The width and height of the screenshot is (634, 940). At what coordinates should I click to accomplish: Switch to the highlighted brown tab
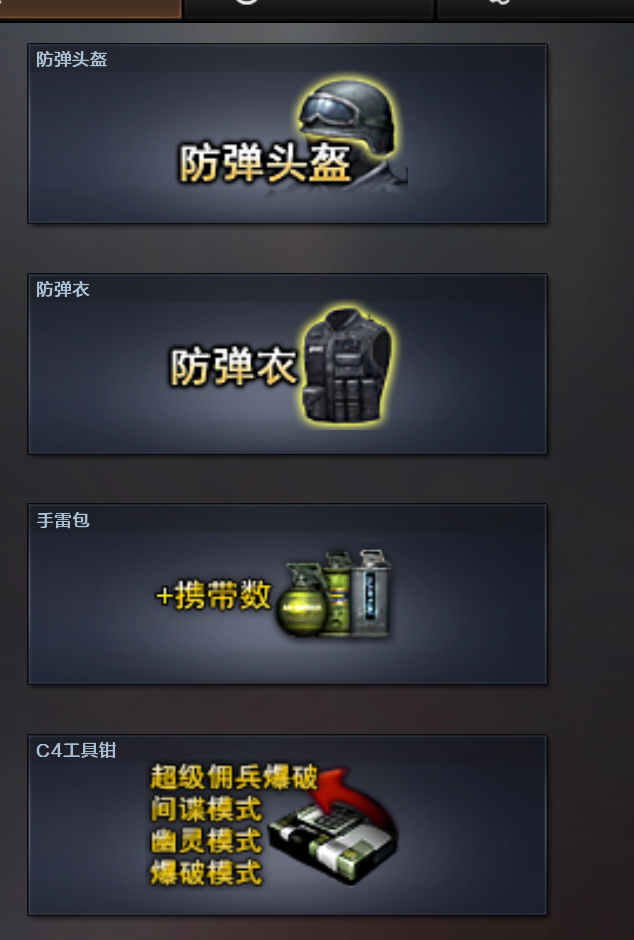click(90, 9)
